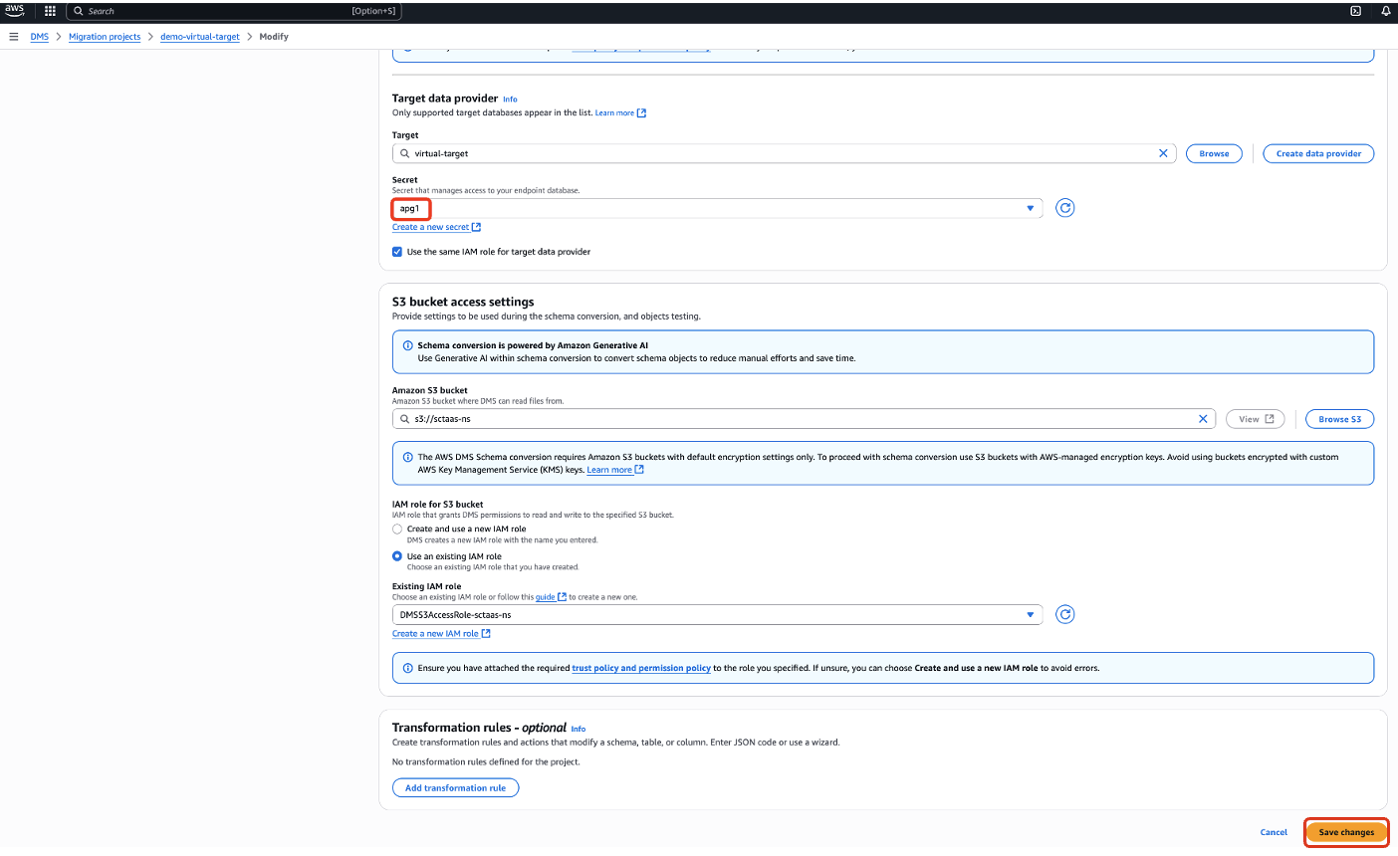Go to the AWS console home logo
Screen dimensions: 1398x856
15,10
